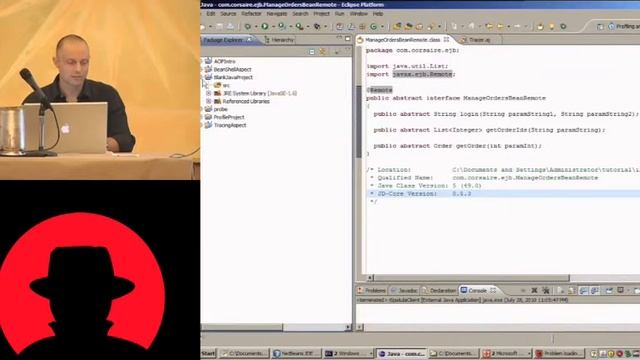The width and height of the screenshot is (640, 360).
Task: Click the editor horizontal scrollbar
Action: tap(471, 278)
